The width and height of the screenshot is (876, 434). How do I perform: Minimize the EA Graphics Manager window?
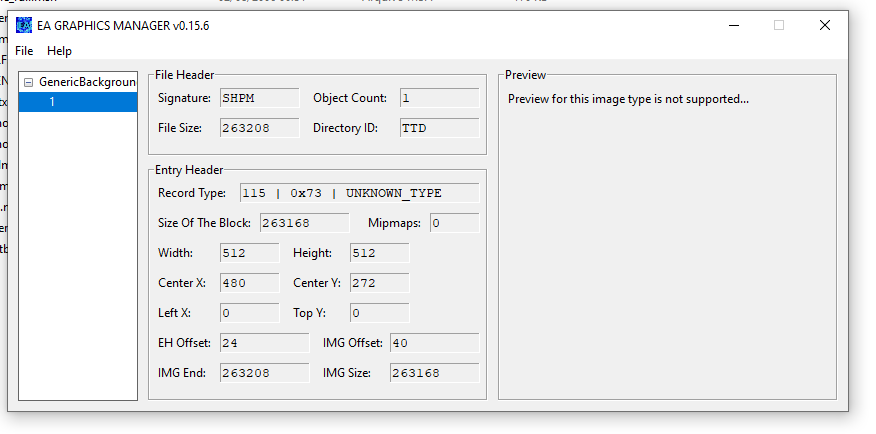734,26
